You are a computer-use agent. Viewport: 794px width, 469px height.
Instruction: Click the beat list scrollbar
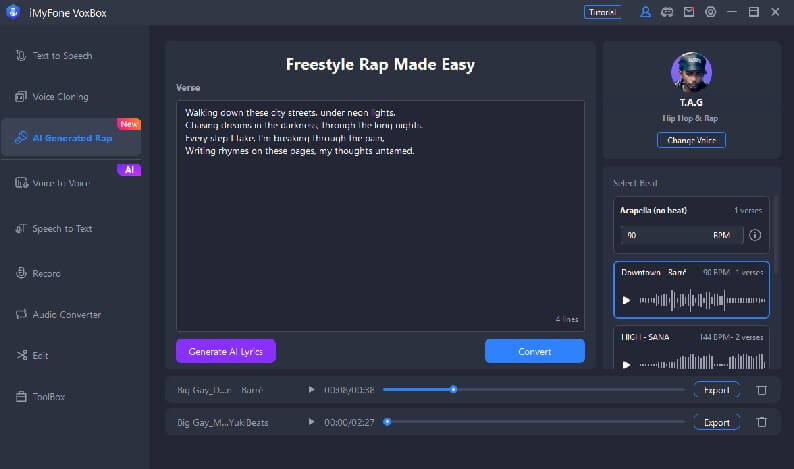point(775,237)
